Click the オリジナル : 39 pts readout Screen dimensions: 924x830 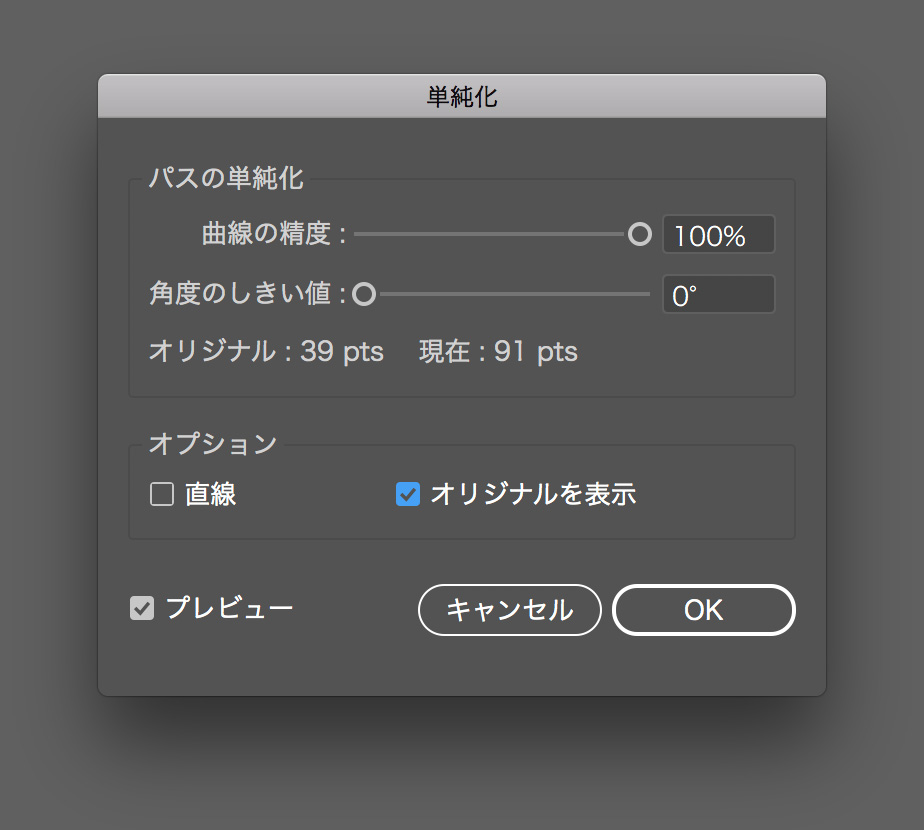(266, 351)
